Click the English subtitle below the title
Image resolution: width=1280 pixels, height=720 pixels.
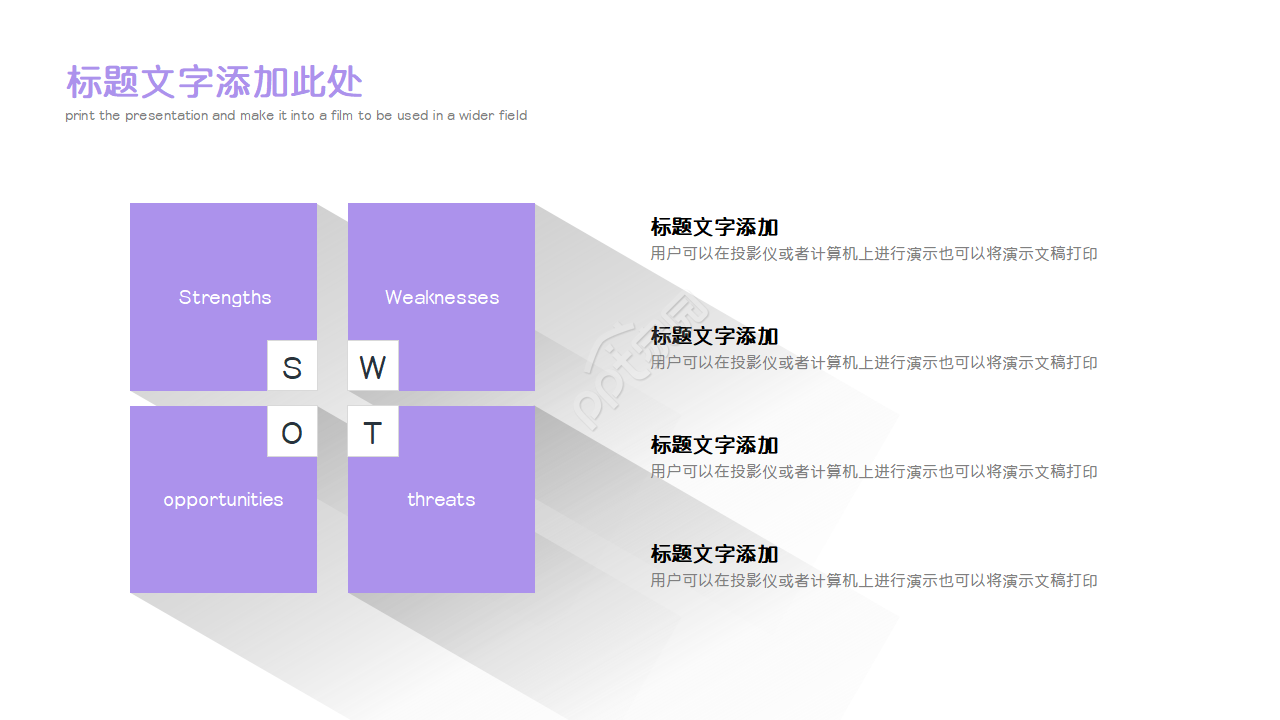296,116
